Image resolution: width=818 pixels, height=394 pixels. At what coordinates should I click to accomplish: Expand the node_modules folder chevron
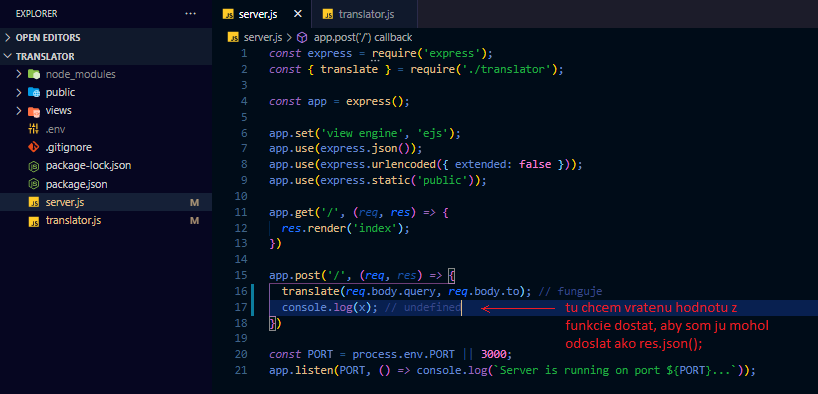pyautogui.click(x=19, y=74)
